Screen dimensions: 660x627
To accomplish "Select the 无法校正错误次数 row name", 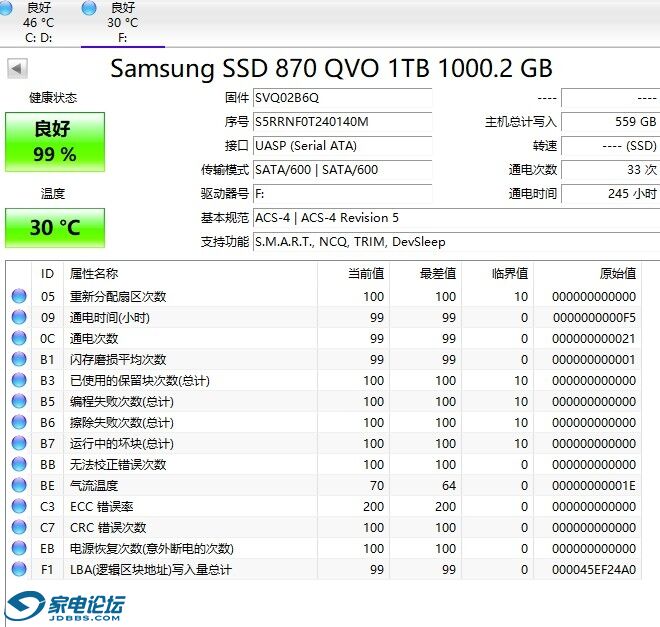I will [118, 465].
